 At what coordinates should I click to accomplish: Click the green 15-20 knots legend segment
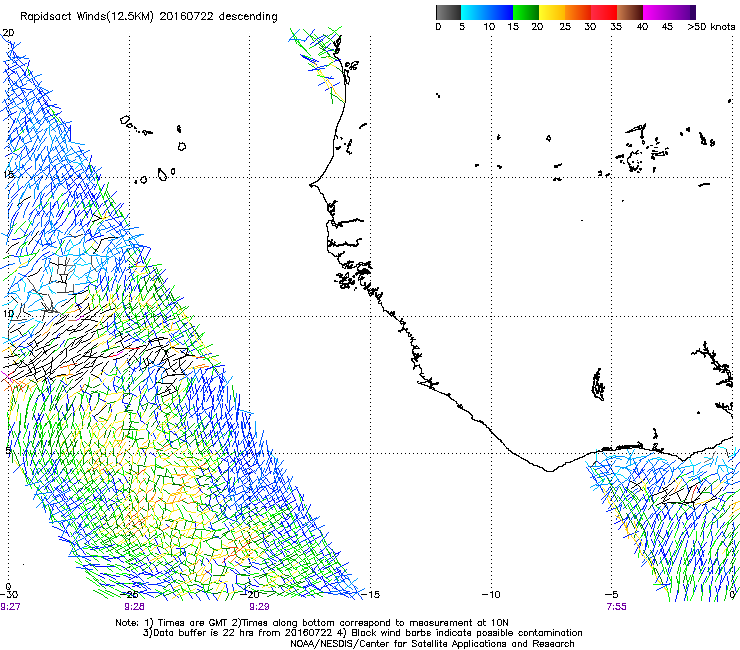pos(526,12)
